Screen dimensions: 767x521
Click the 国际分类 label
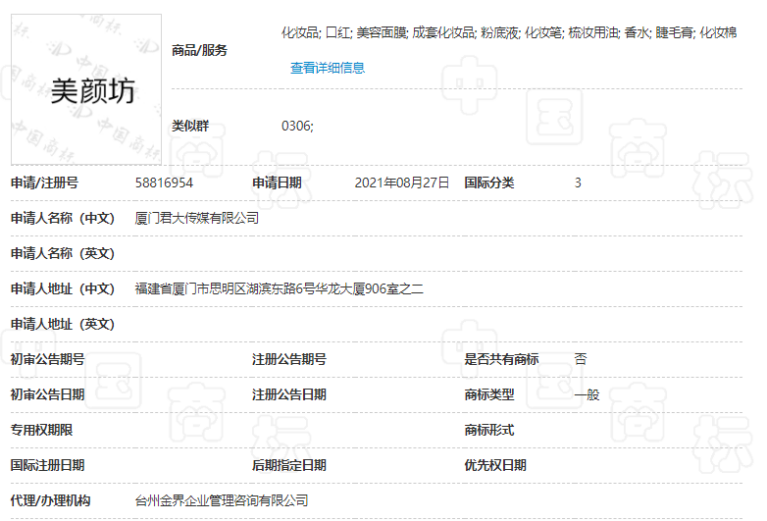489,183
